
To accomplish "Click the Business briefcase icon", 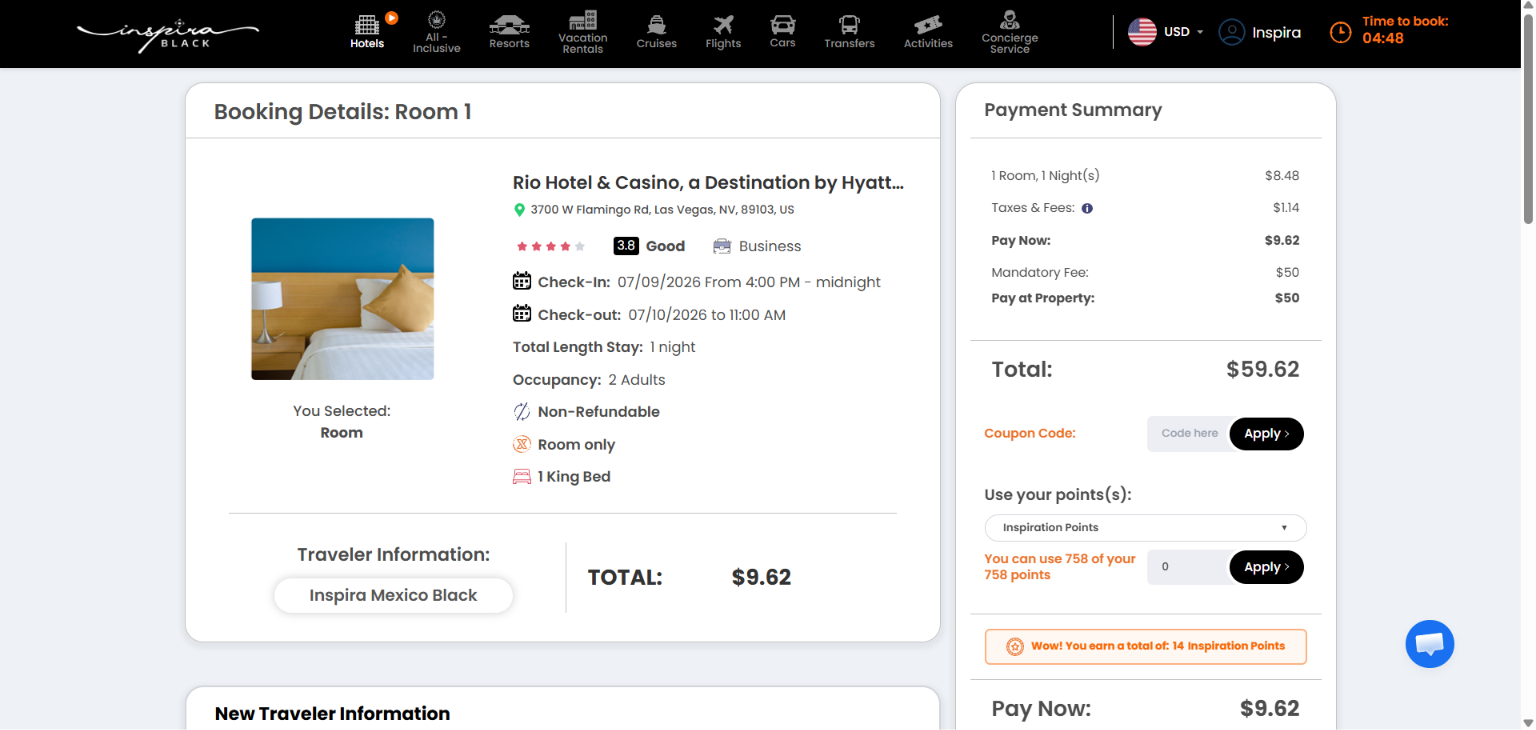I will (x=722, y=246).
